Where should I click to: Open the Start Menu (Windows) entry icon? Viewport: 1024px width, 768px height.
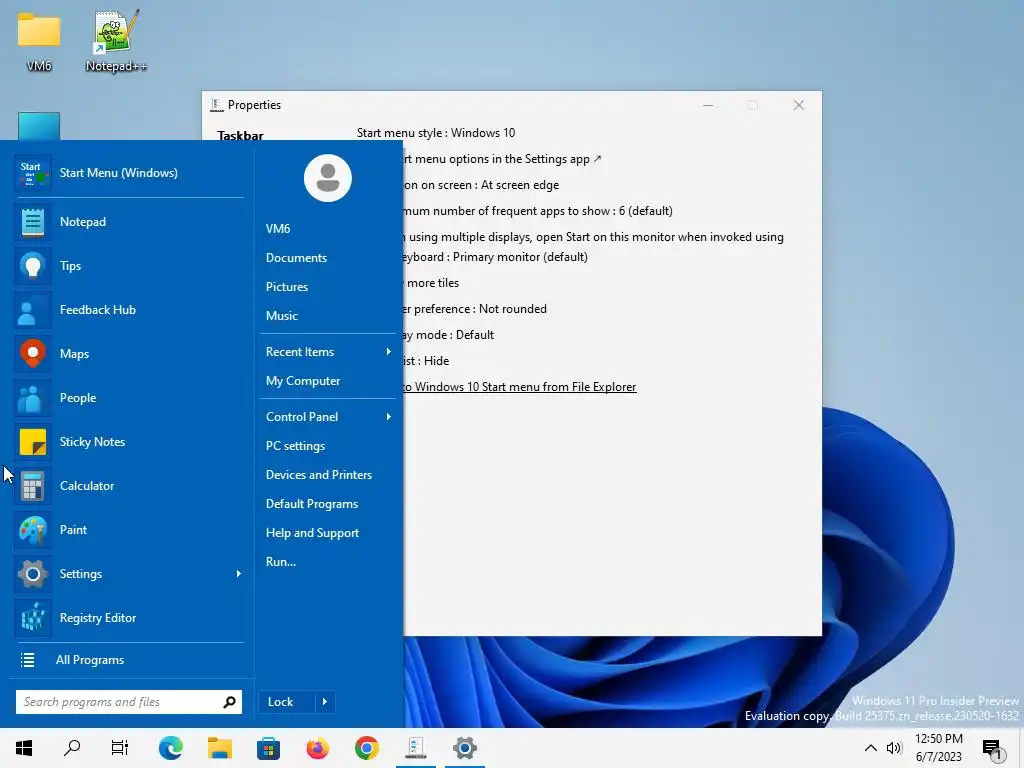pyautogui.click(x=33, y=173)
